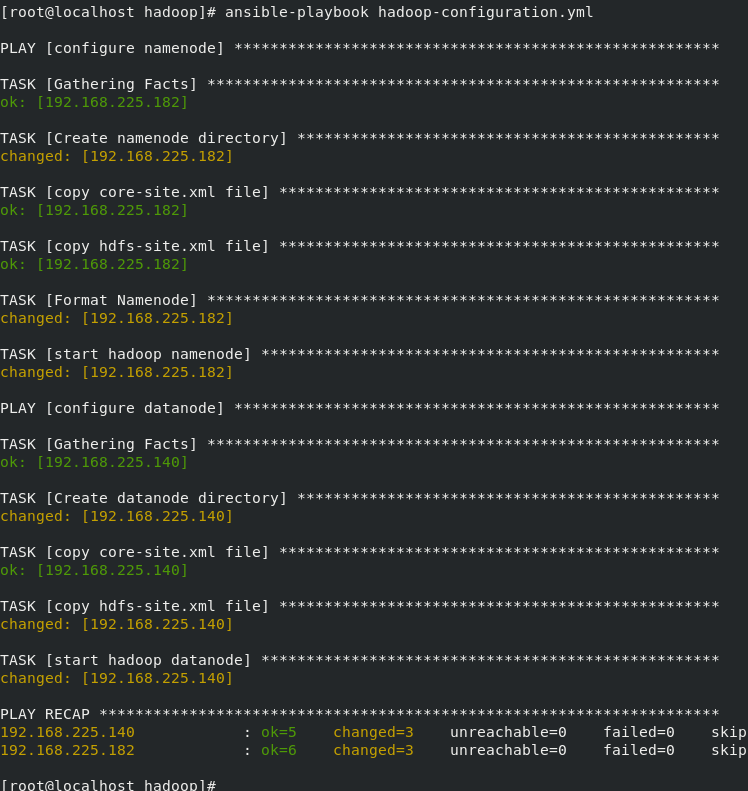Click 'changed=3' in the 192.168.225.140 recap row
Viewport: 748px width, 791px height.
(x=373, y=732)
